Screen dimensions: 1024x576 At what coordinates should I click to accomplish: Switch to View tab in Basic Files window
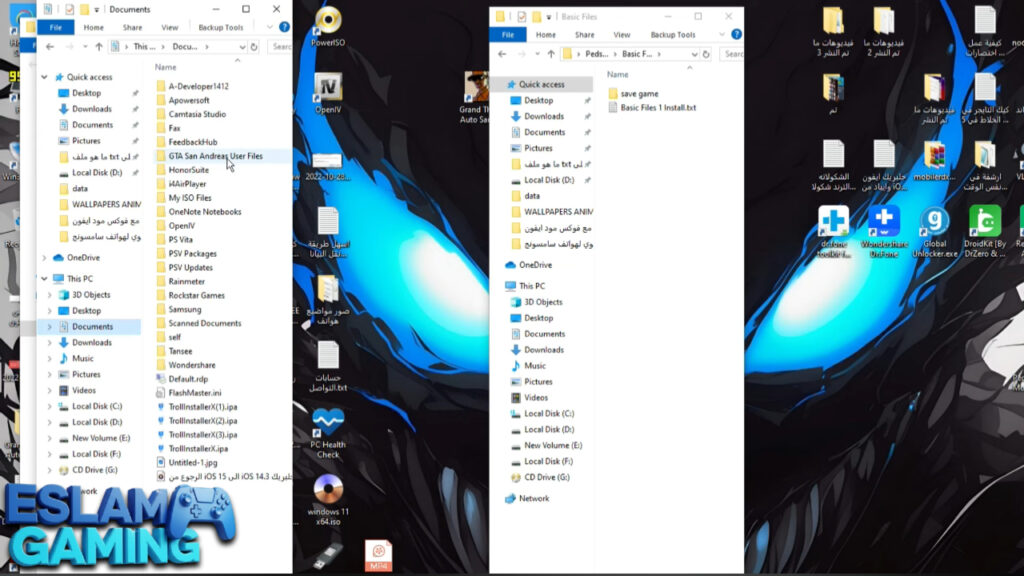622,35
